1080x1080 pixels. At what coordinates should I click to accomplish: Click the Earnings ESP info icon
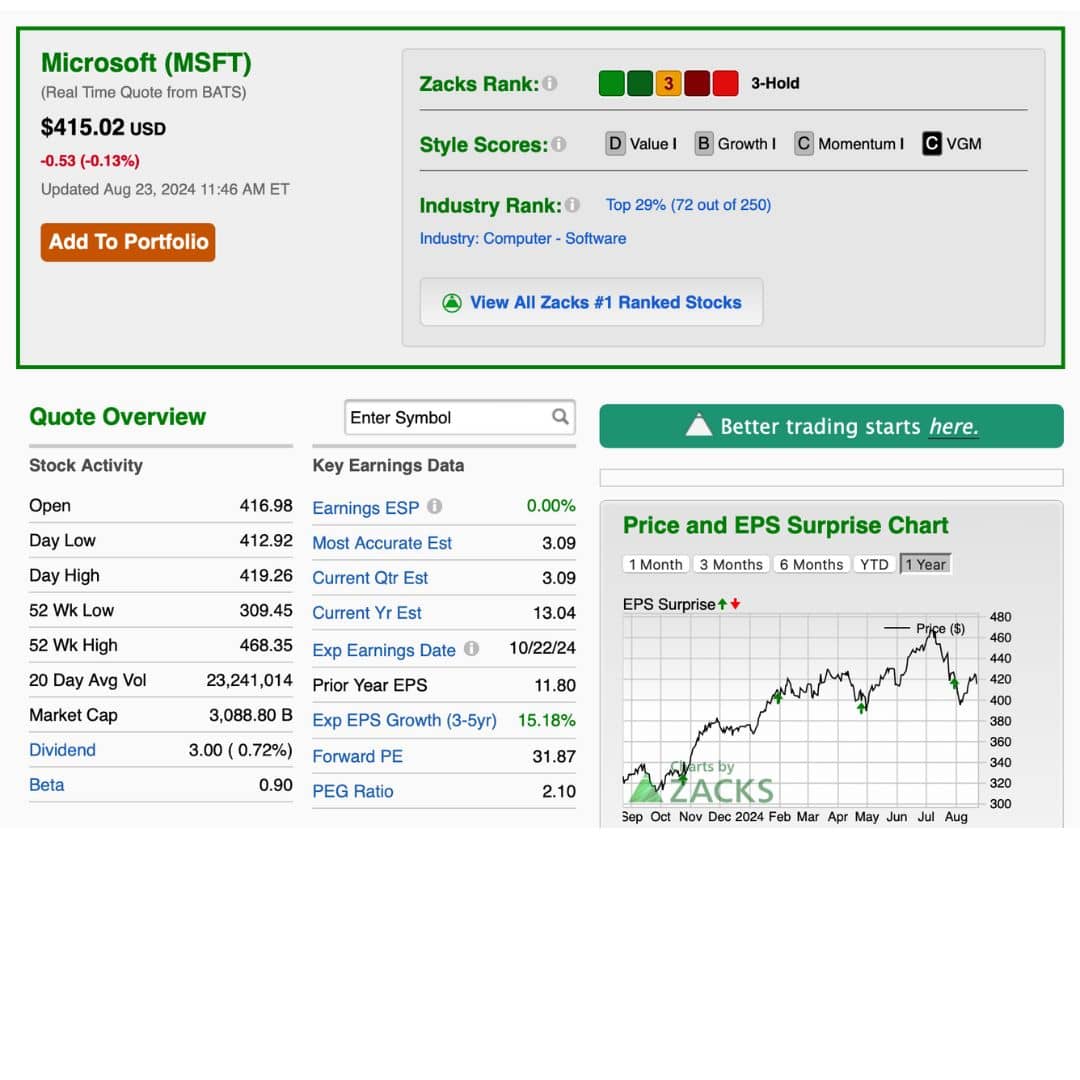[x=434, y=506]
